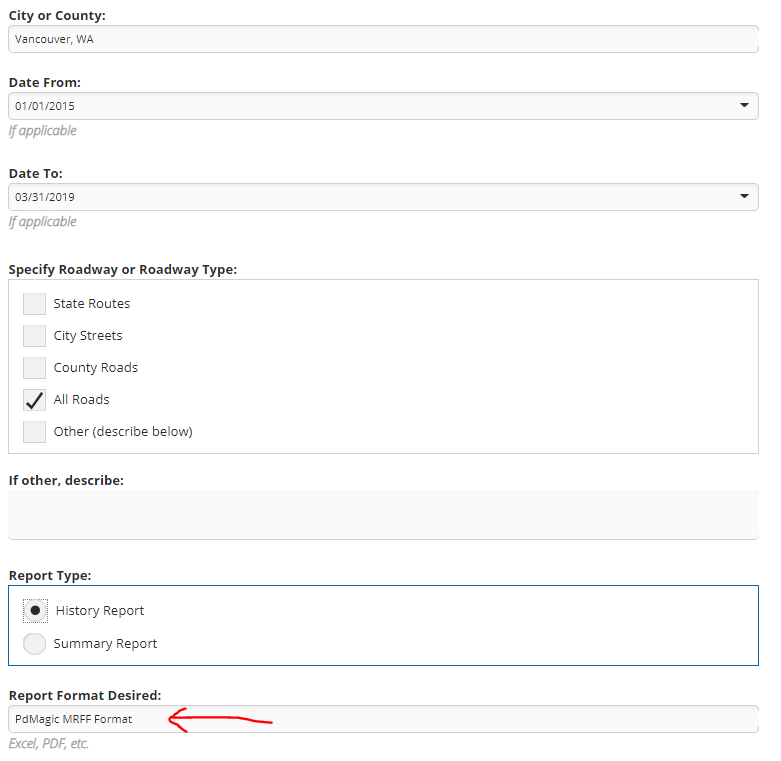Screen dimensions: 781x761
Task: Select the History Report radio button
Action: 35,611
